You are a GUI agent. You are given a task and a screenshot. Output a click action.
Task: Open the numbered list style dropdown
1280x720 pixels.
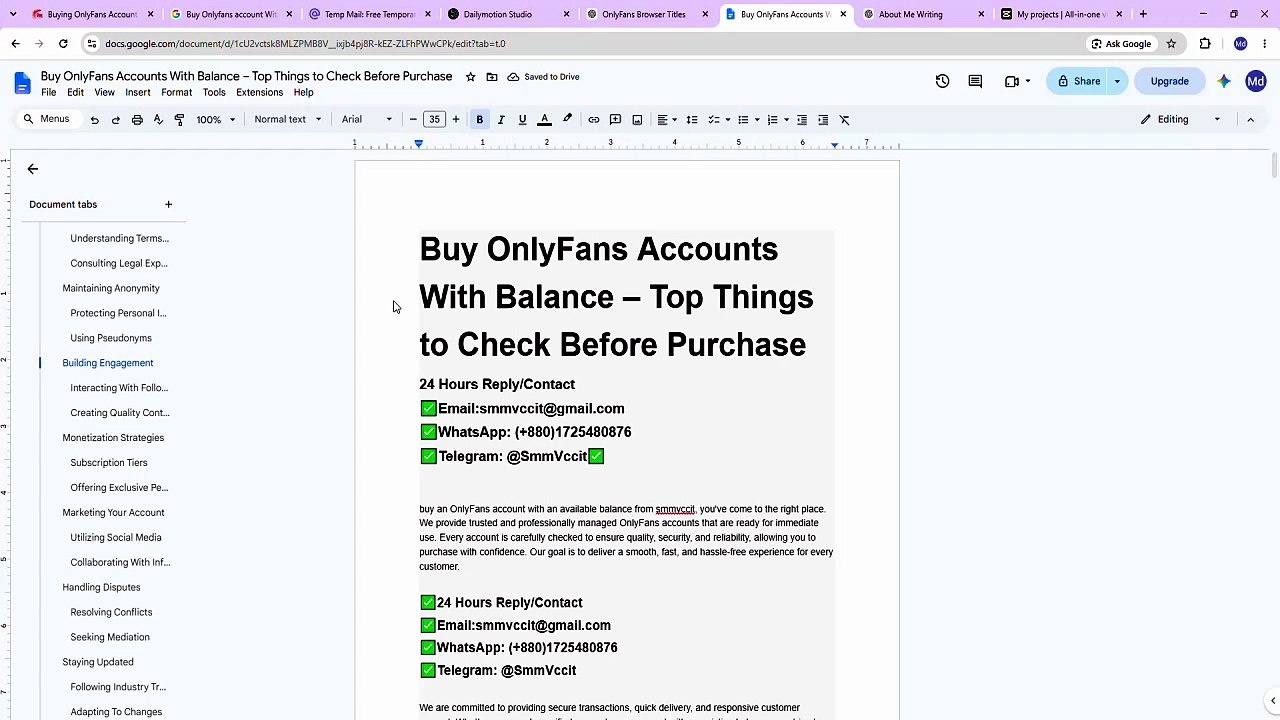786,120
